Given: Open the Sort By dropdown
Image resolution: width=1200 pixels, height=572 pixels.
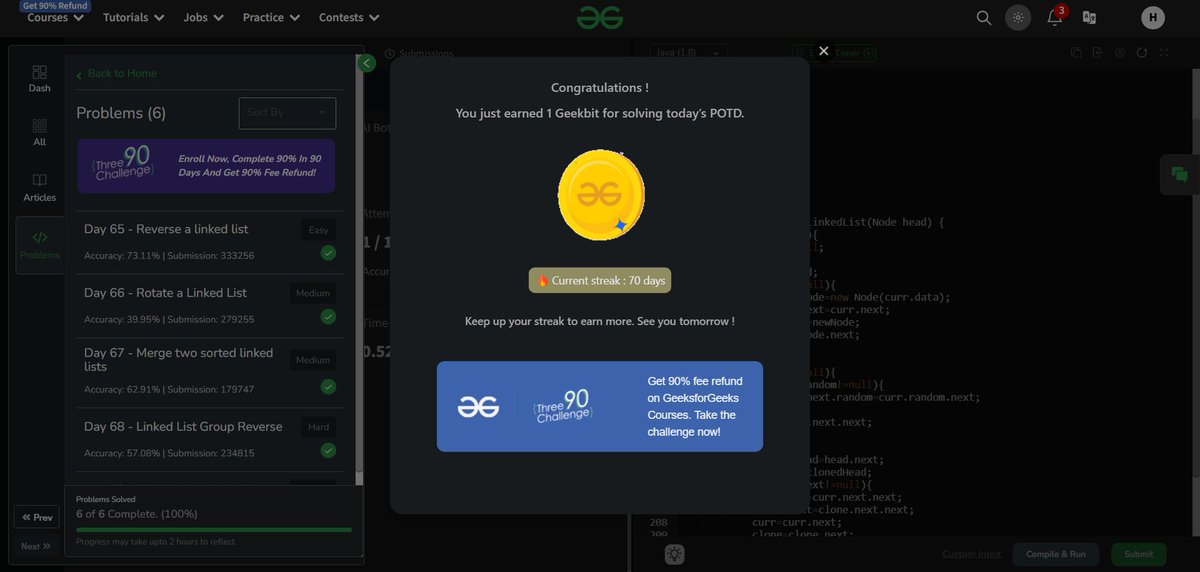Looking at the screenshot, I should coord(287,112).
